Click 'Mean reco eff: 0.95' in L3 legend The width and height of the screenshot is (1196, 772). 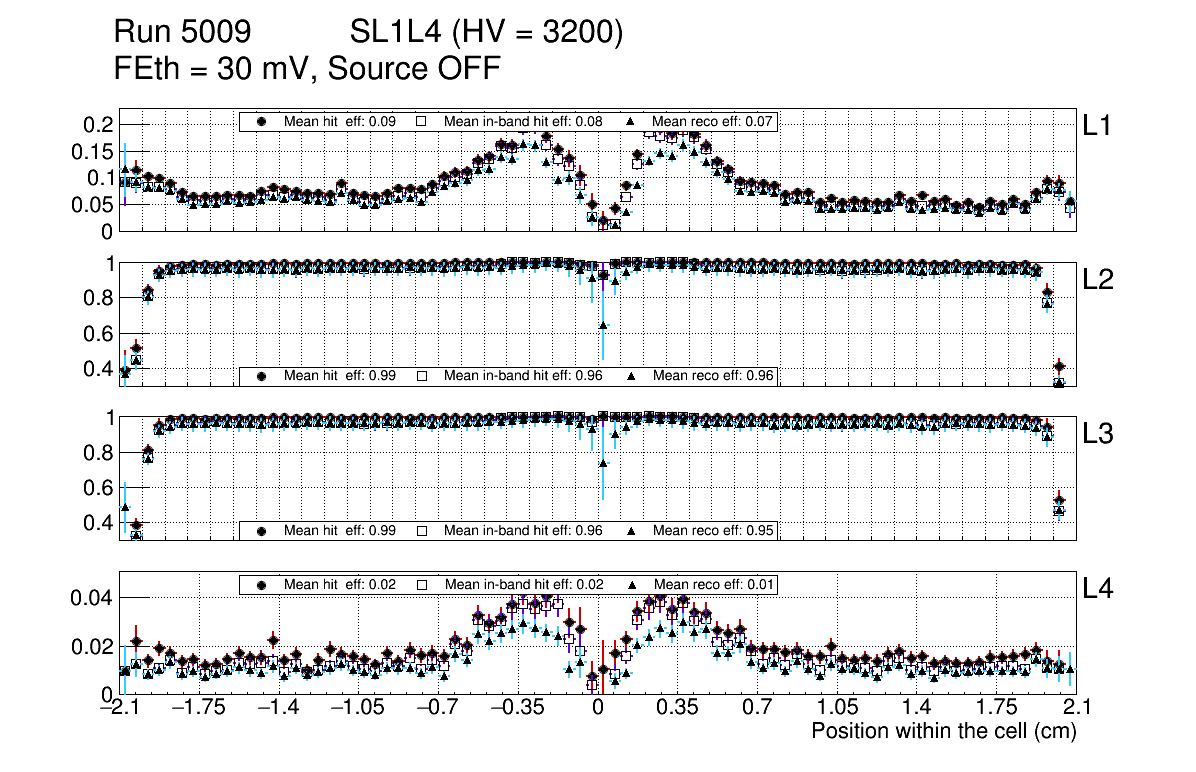click(x=714, y=530)
